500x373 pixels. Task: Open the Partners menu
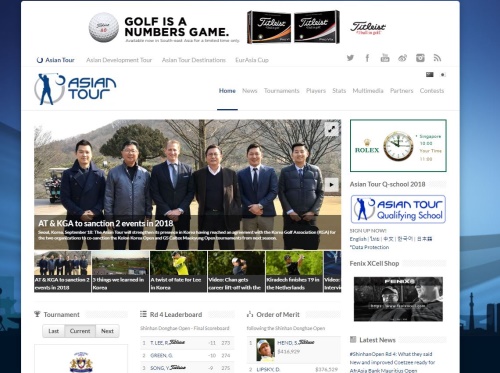(402, 91)
